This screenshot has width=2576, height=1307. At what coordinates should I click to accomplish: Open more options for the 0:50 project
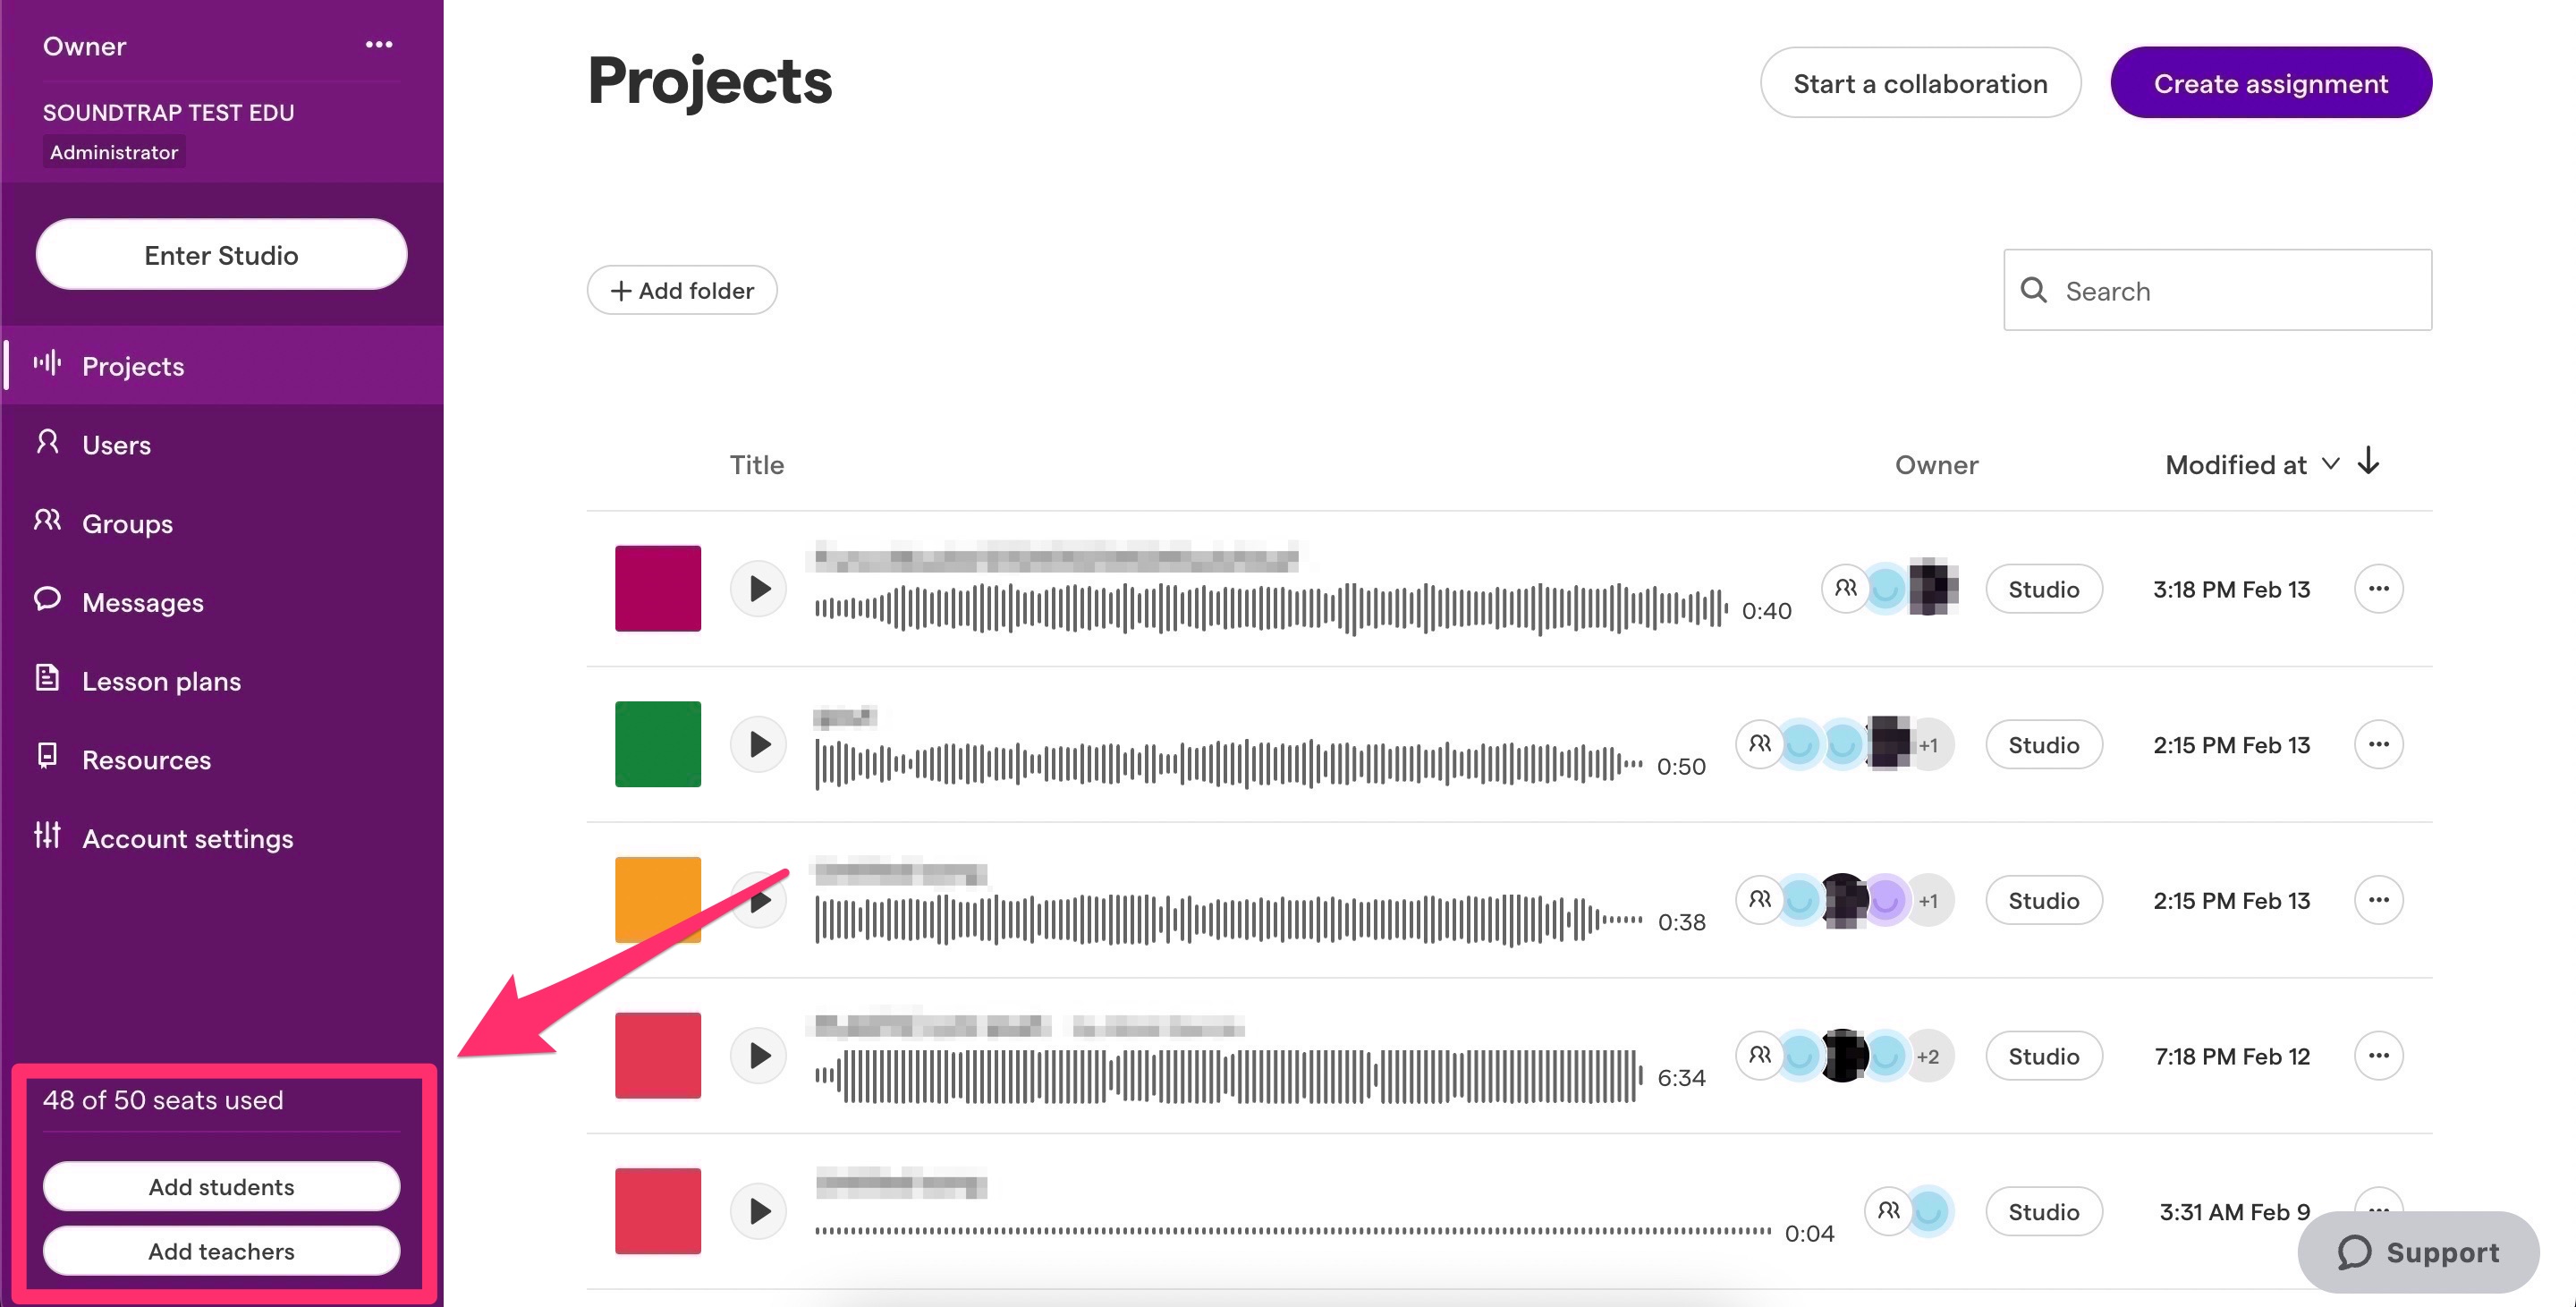[x=2379, y=744]
